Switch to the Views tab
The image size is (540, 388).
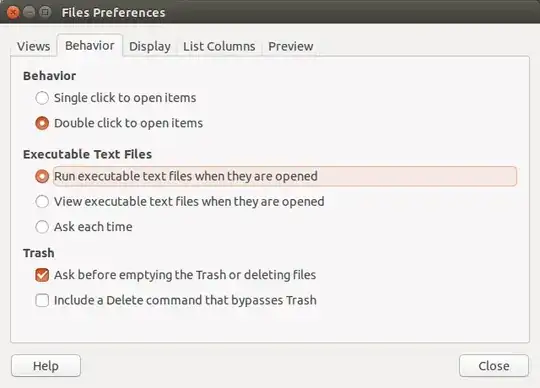33,46
